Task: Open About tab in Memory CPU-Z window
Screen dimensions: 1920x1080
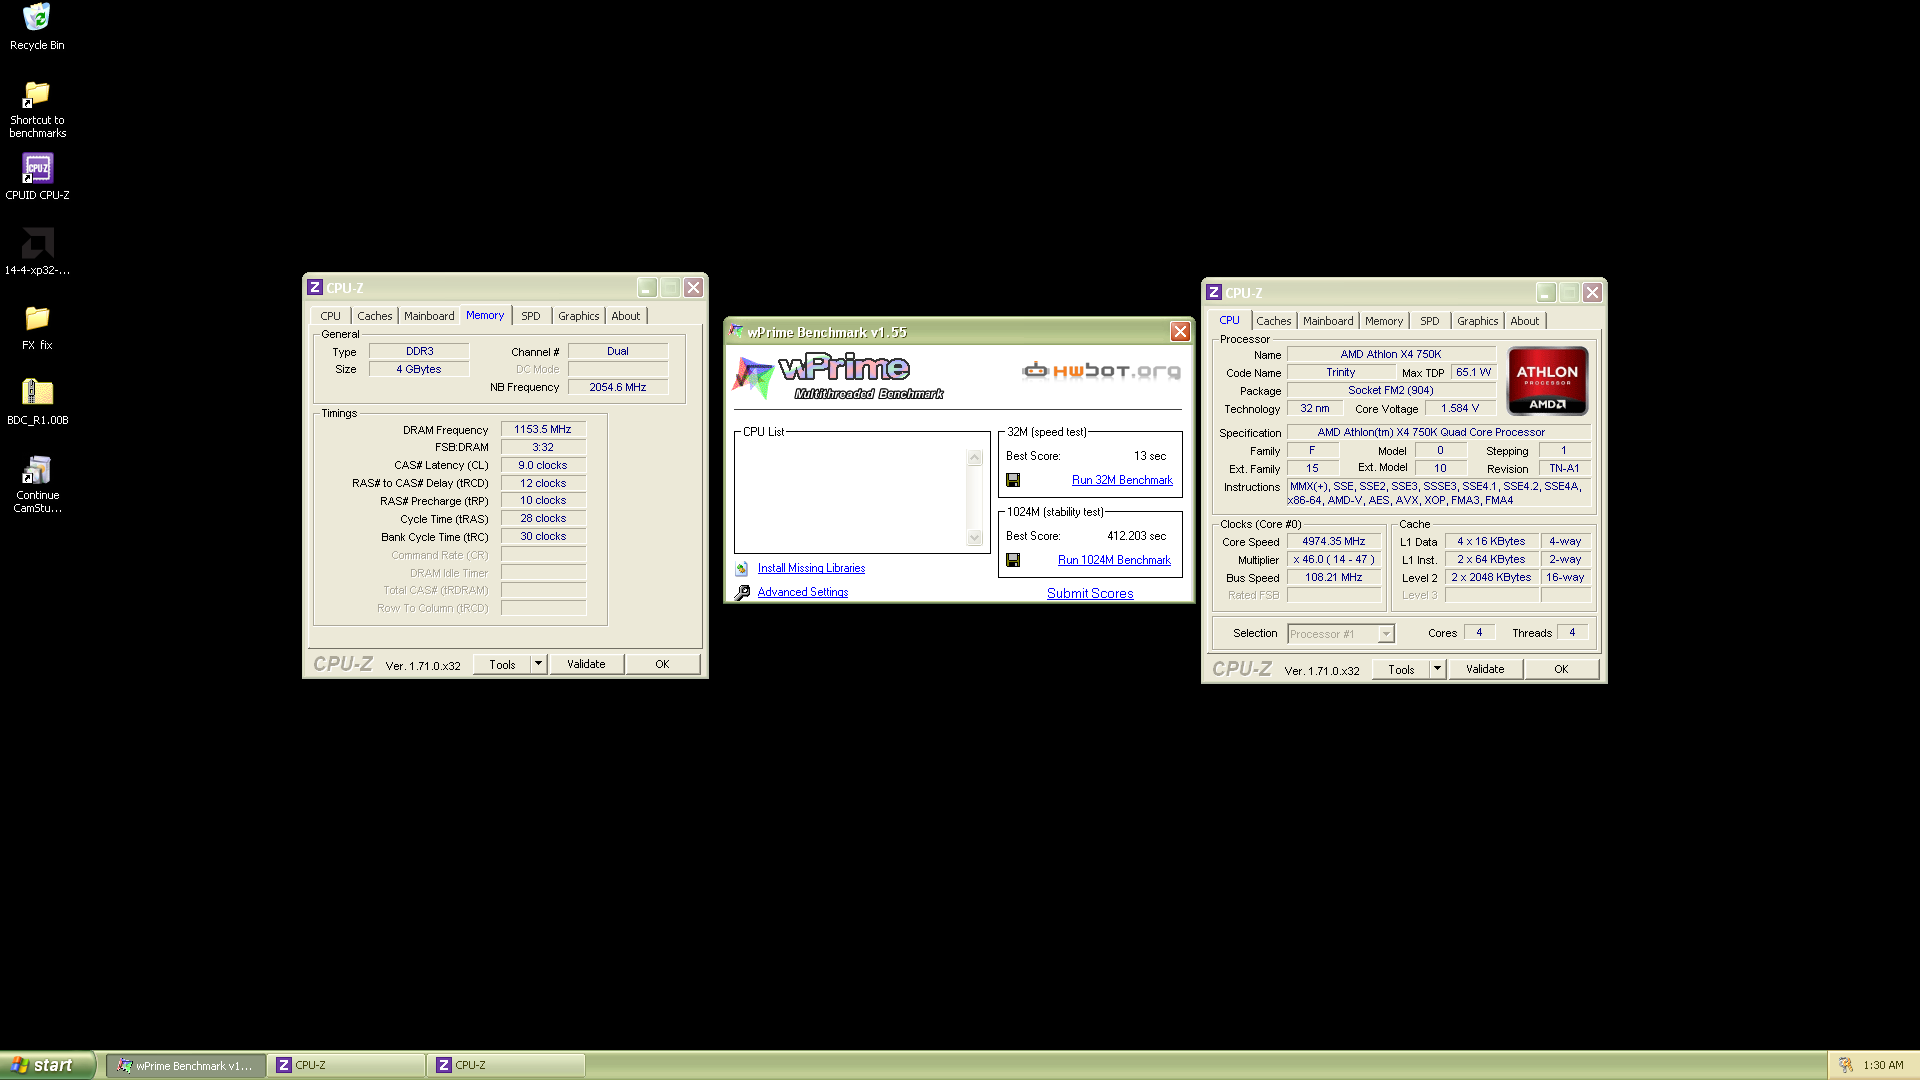Action: point(626,316)
